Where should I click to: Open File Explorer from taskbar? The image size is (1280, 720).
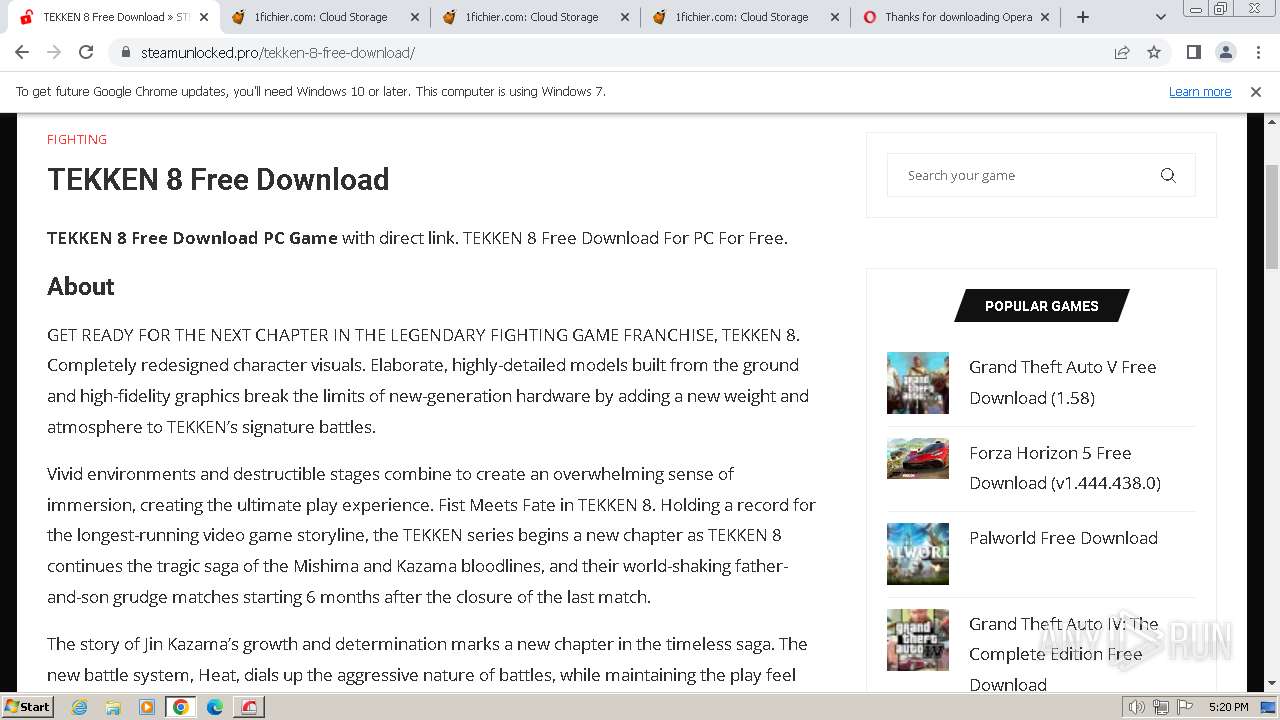pyautogui.click(x=113, y=707)
